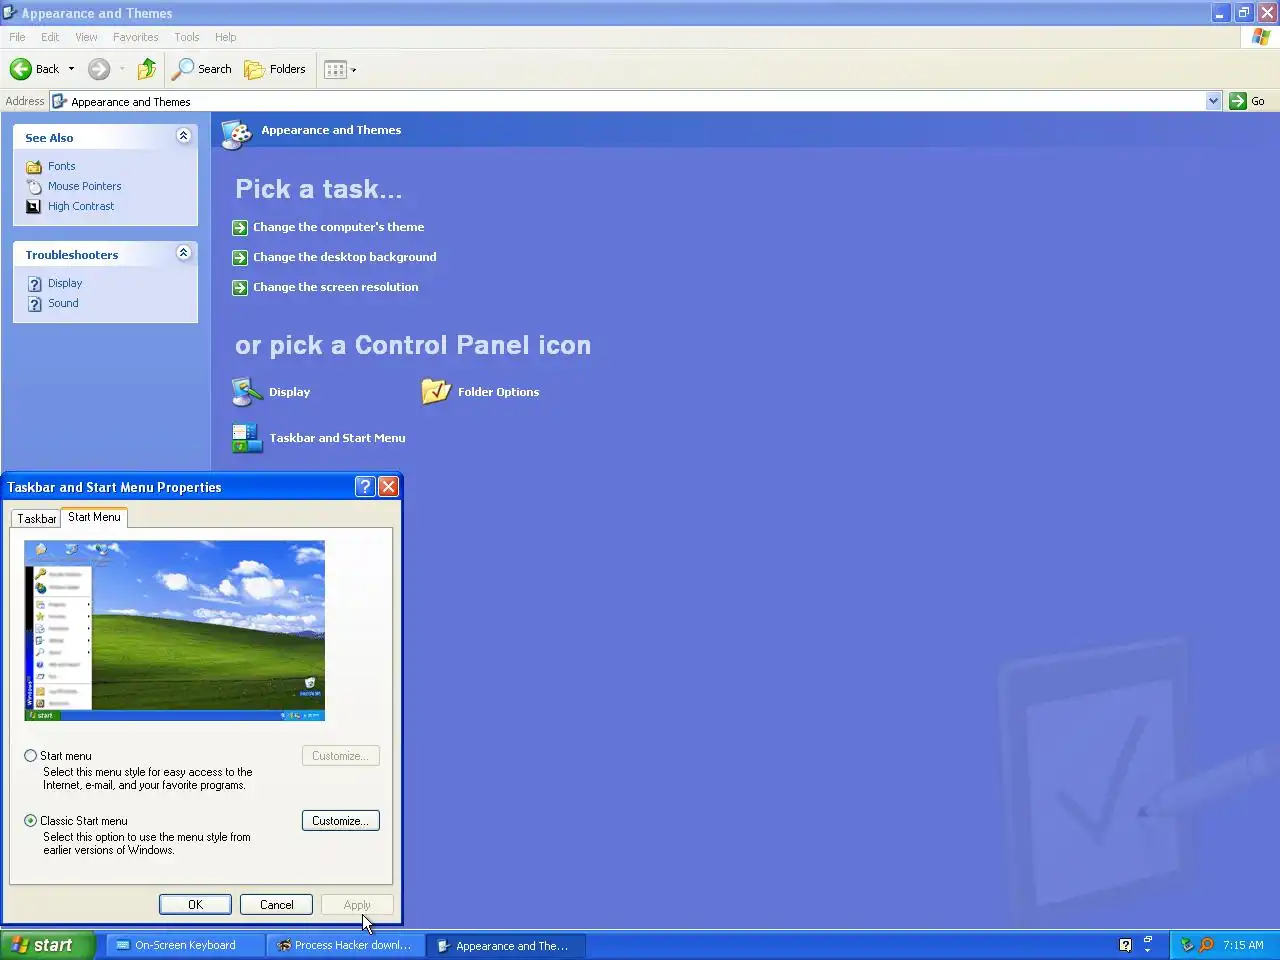Select the Start menu radio option

coord(31,756)
